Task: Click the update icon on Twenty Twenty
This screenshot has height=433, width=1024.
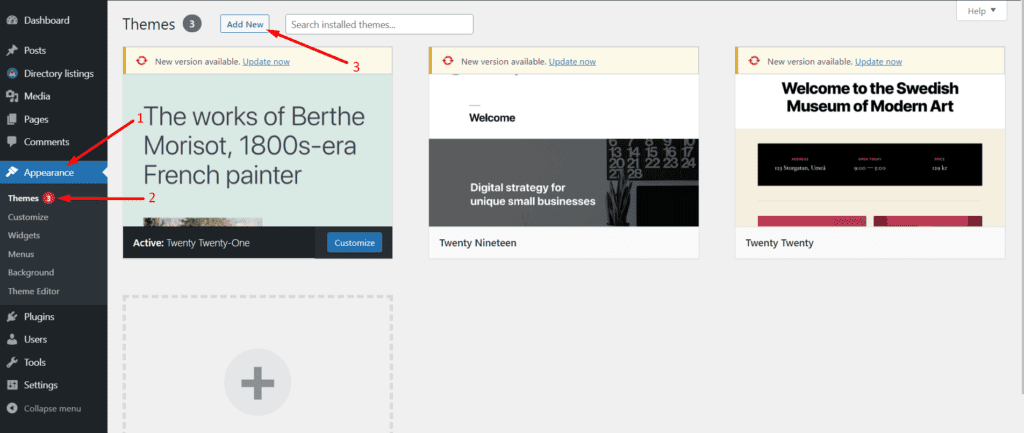Action: coord(754,61)
